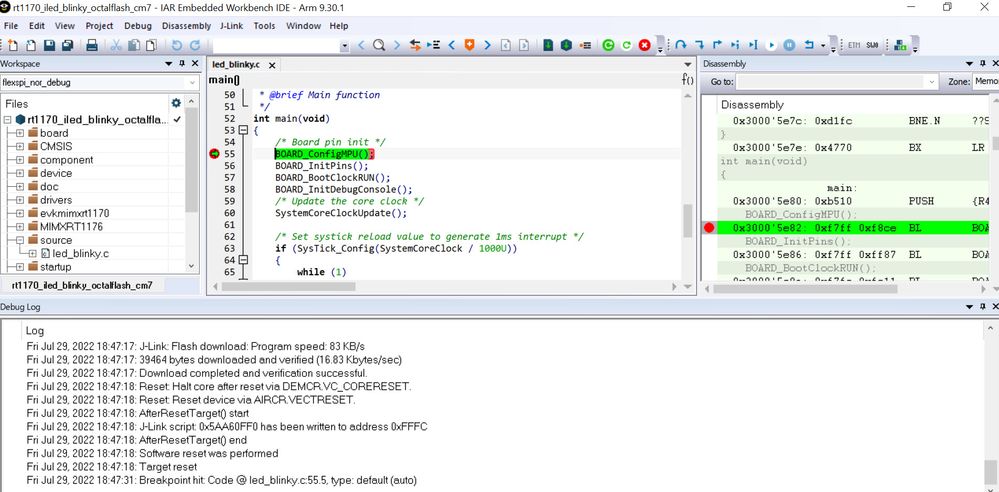The width and height of the screenshot is (999, 492).
Task: Open the Project menu
Action: (99, 25)
